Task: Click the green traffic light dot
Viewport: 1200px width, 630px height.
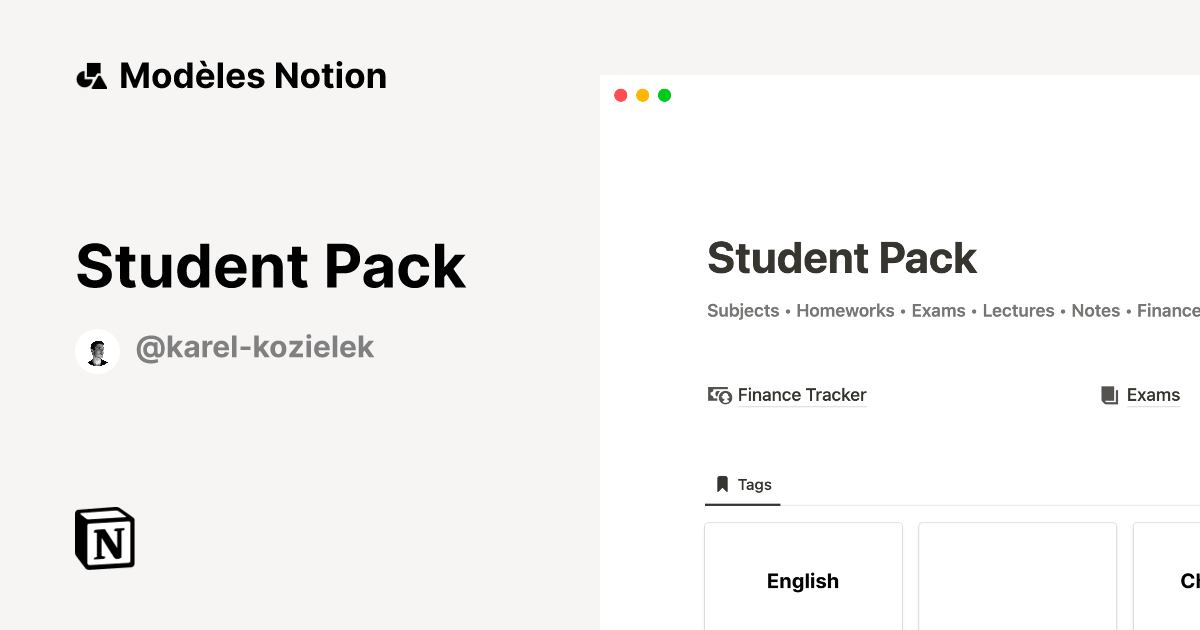Action: coord(664,94)
